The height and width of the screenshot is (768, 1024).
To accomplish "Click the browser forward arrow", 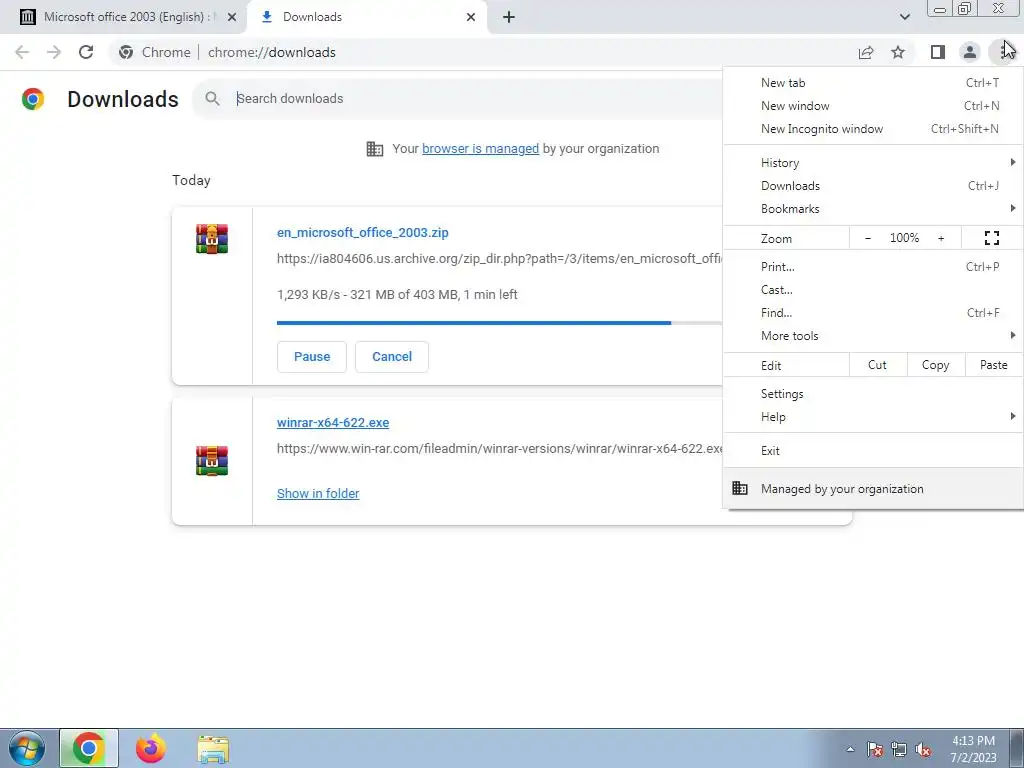I will click(54, 52).
